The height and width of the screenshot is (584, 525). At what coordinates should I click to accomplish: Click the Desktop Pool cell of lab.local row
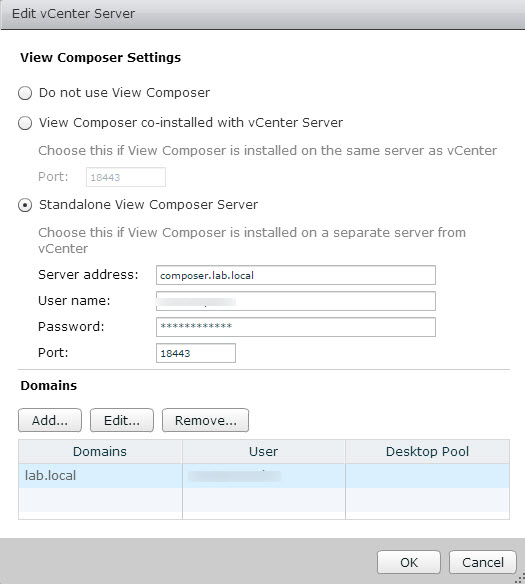click(x=427, y=476)
